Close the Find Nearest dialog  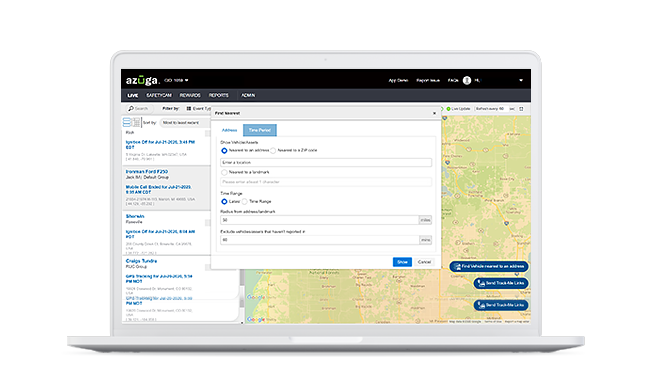pyautogui.click(x=434, y=113)
